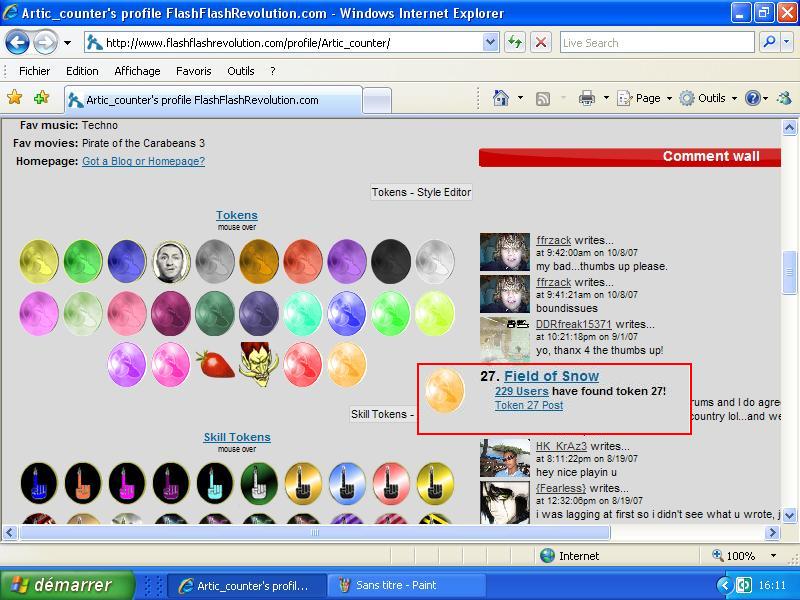Click in the Live Search field
The width and height of the screenshot is (800, 600).
(657, 42)
